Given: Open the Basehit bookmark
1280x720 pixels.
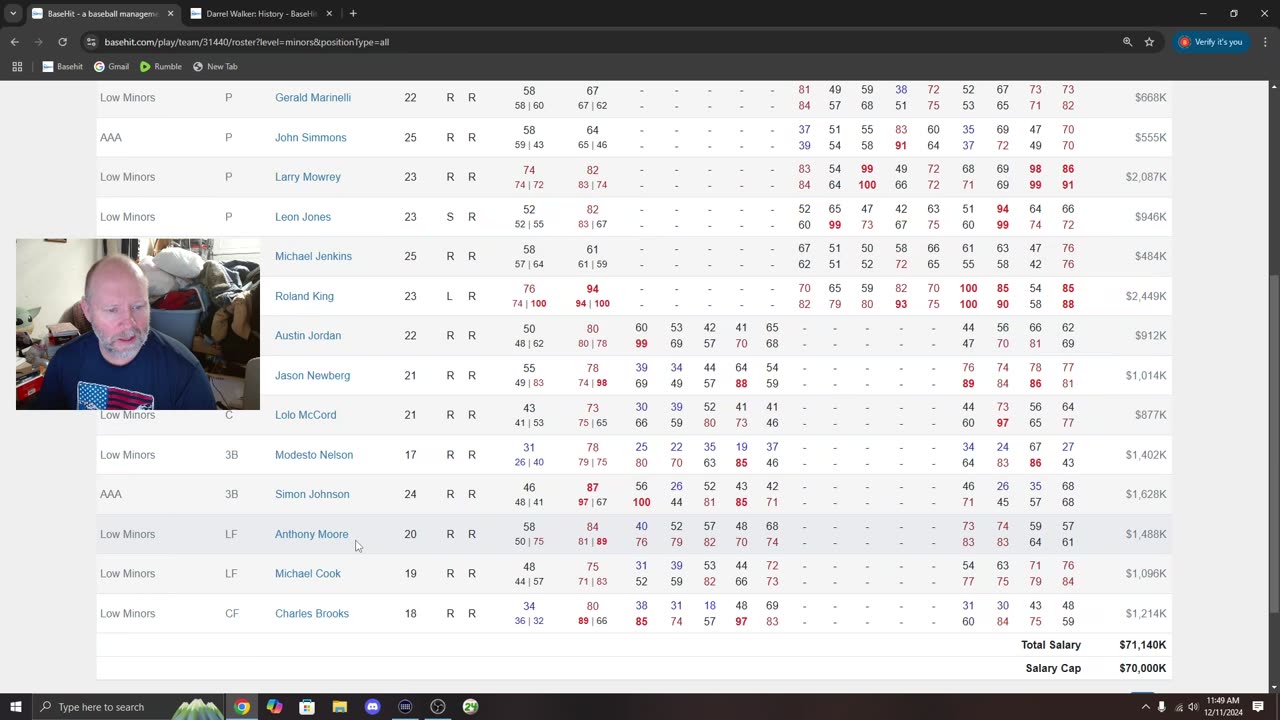Looking at the screenshot, I should [x=62, y=67].
